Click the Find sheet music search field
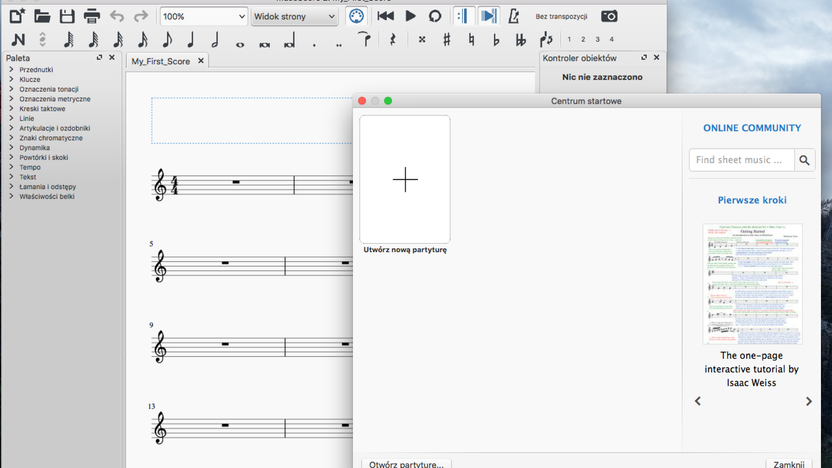Image resolution: width=832 pixels, height=468 pixels. [x=741, y=160]
